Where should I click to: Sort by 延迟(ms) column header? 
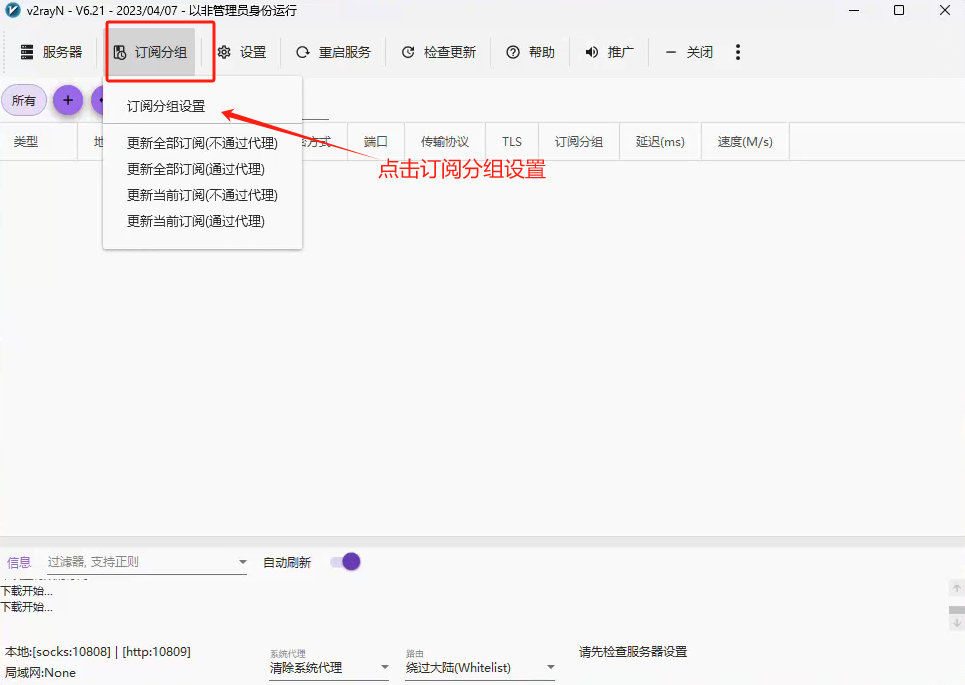point(660,142)
